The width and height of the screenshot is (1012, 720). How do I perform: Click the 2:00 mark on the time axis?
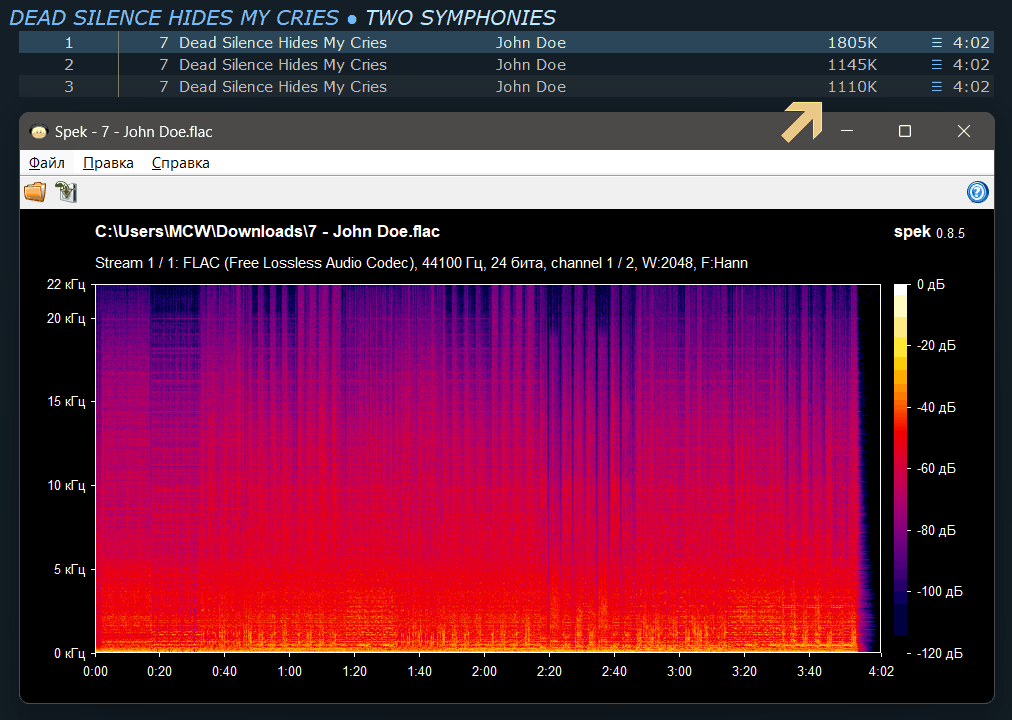(x=484, y=669)
